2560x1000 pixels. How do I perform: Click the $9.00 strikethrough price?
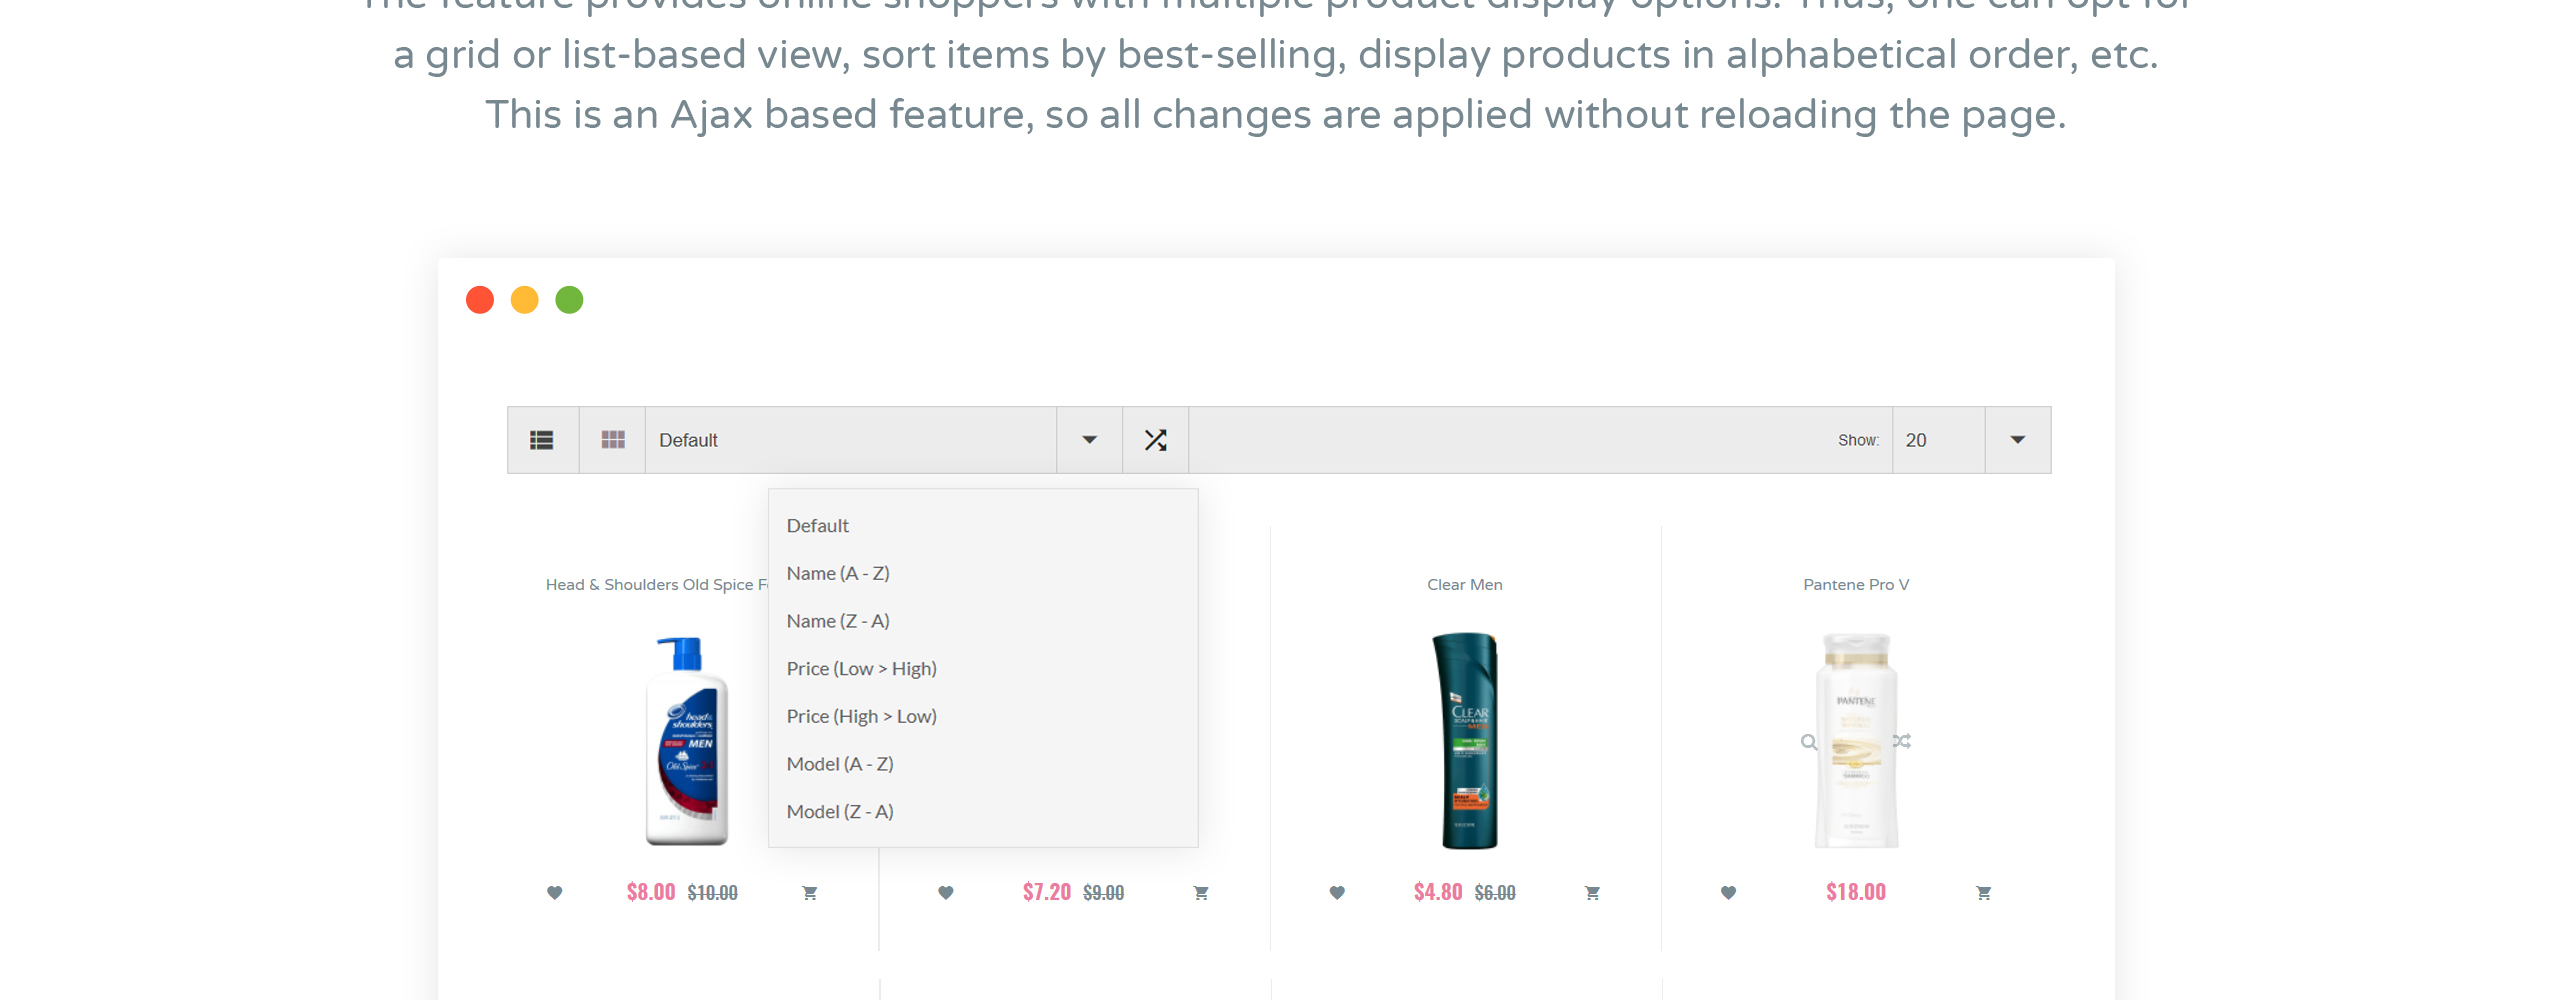tap(1104, 893)
